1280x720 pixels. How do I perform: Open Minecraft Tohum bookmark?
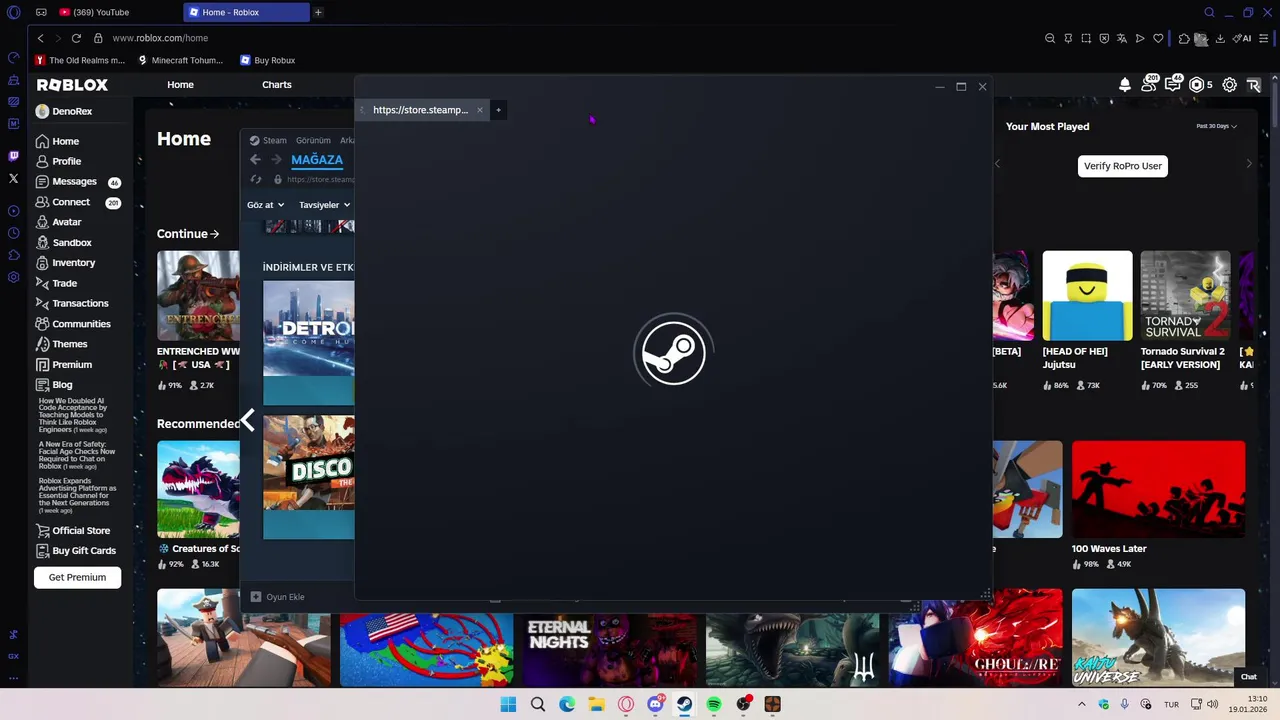[x=180, y=60]
